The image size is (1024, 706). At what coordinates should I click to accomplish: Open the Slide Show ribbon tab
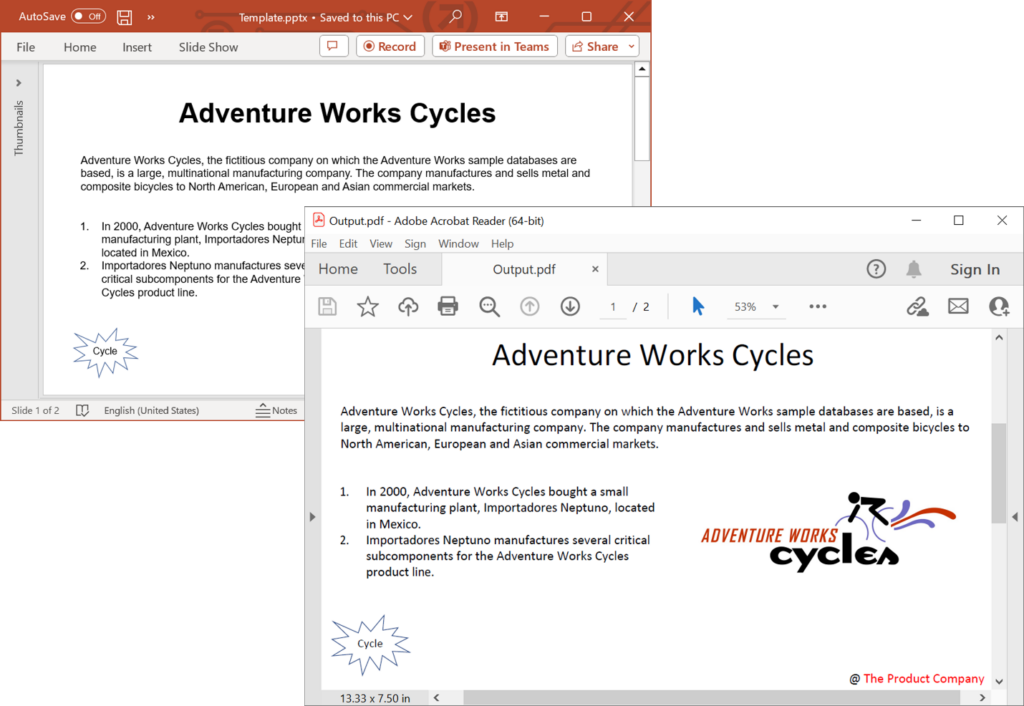tap(208, 47)
